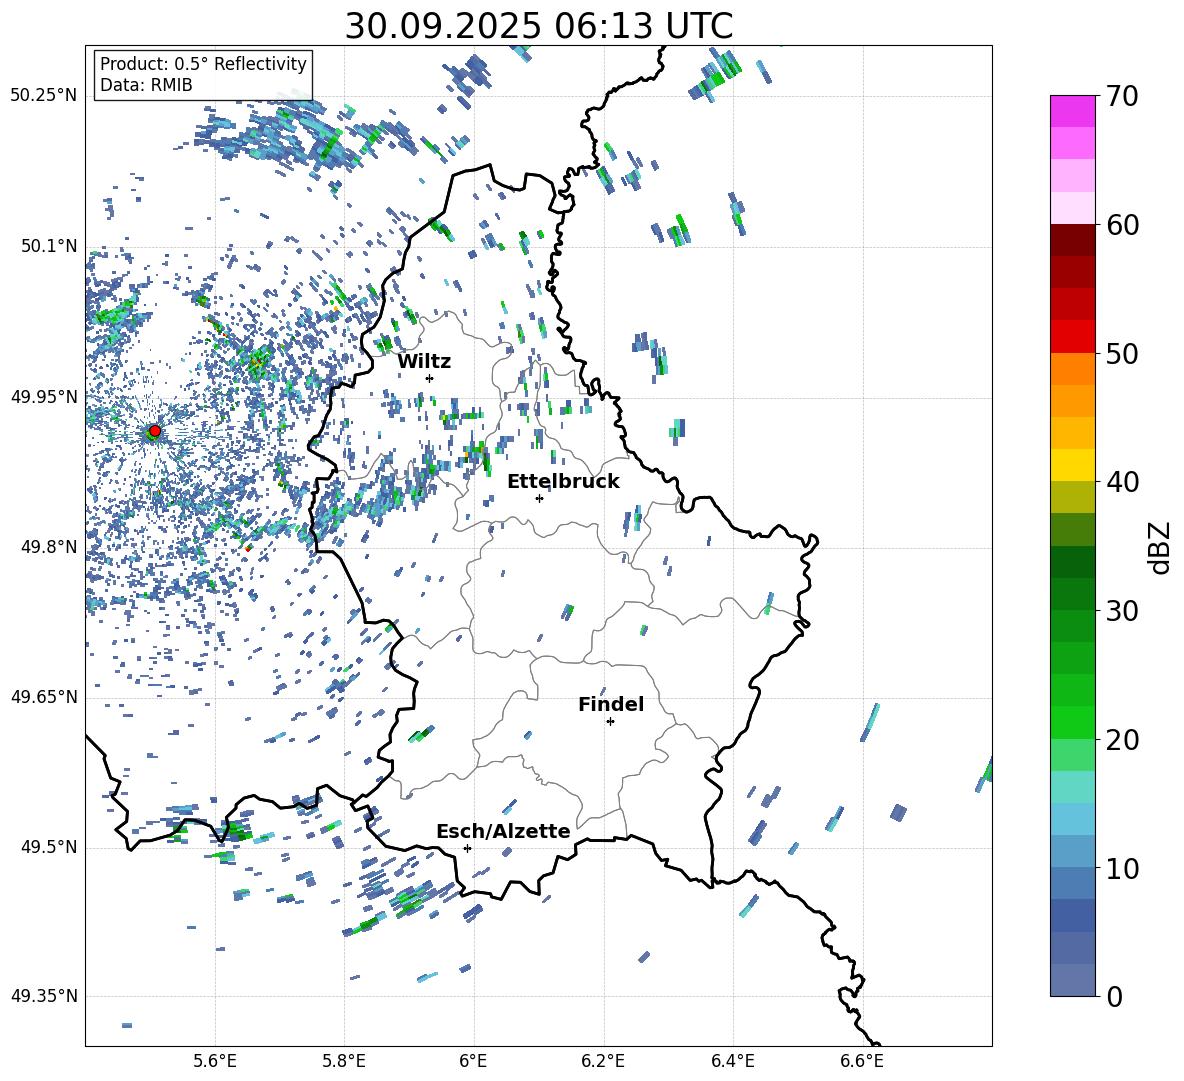Click the 6°E longitude label

click(x=473, y=1061)
